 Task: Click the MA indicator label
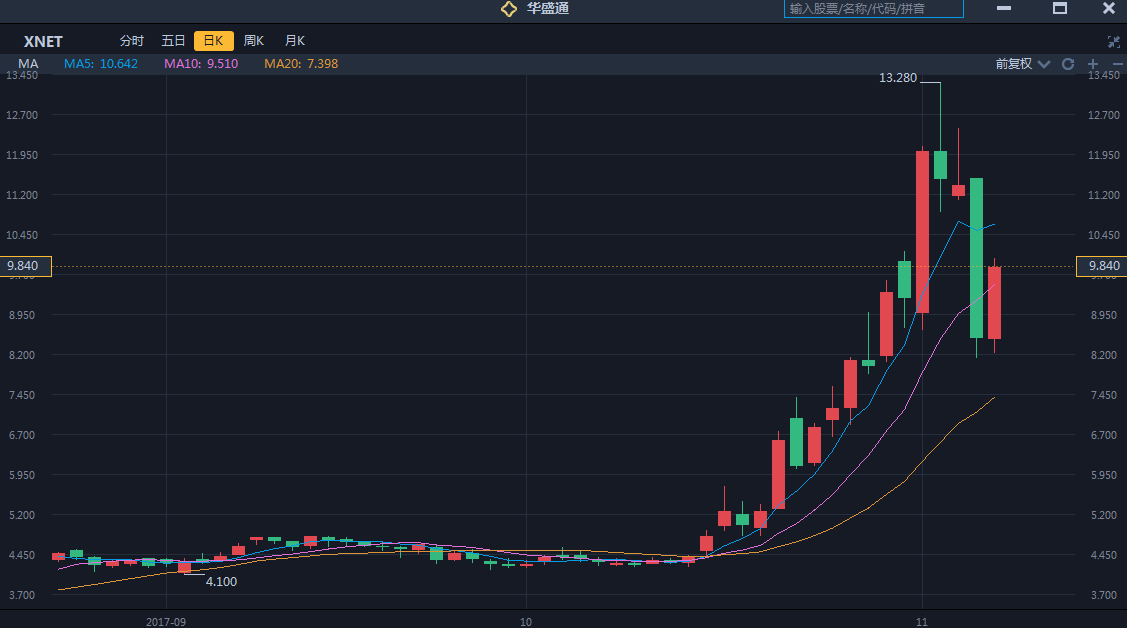click(x=28, y=64)
